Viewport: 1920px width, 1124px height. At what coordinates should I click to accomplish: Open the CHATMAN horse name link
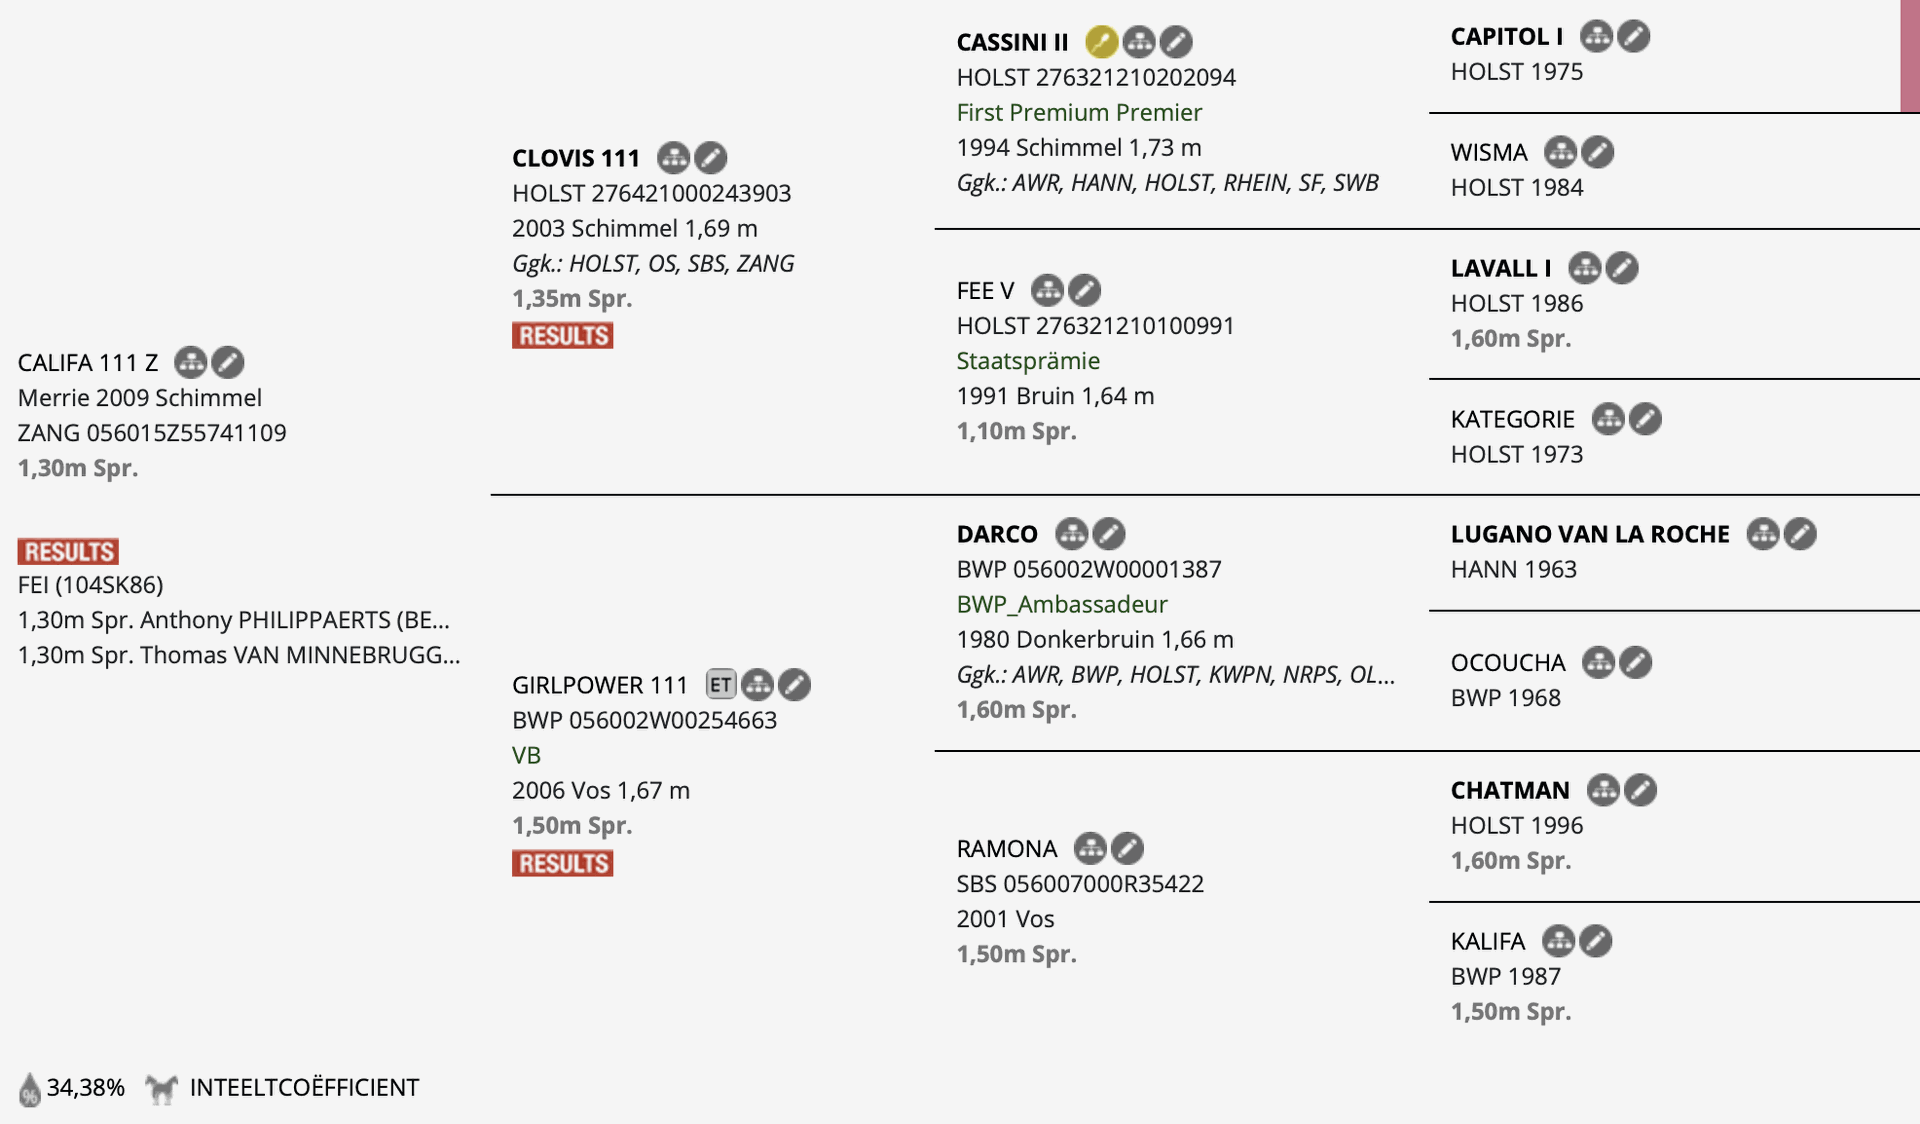(1510, 791)
